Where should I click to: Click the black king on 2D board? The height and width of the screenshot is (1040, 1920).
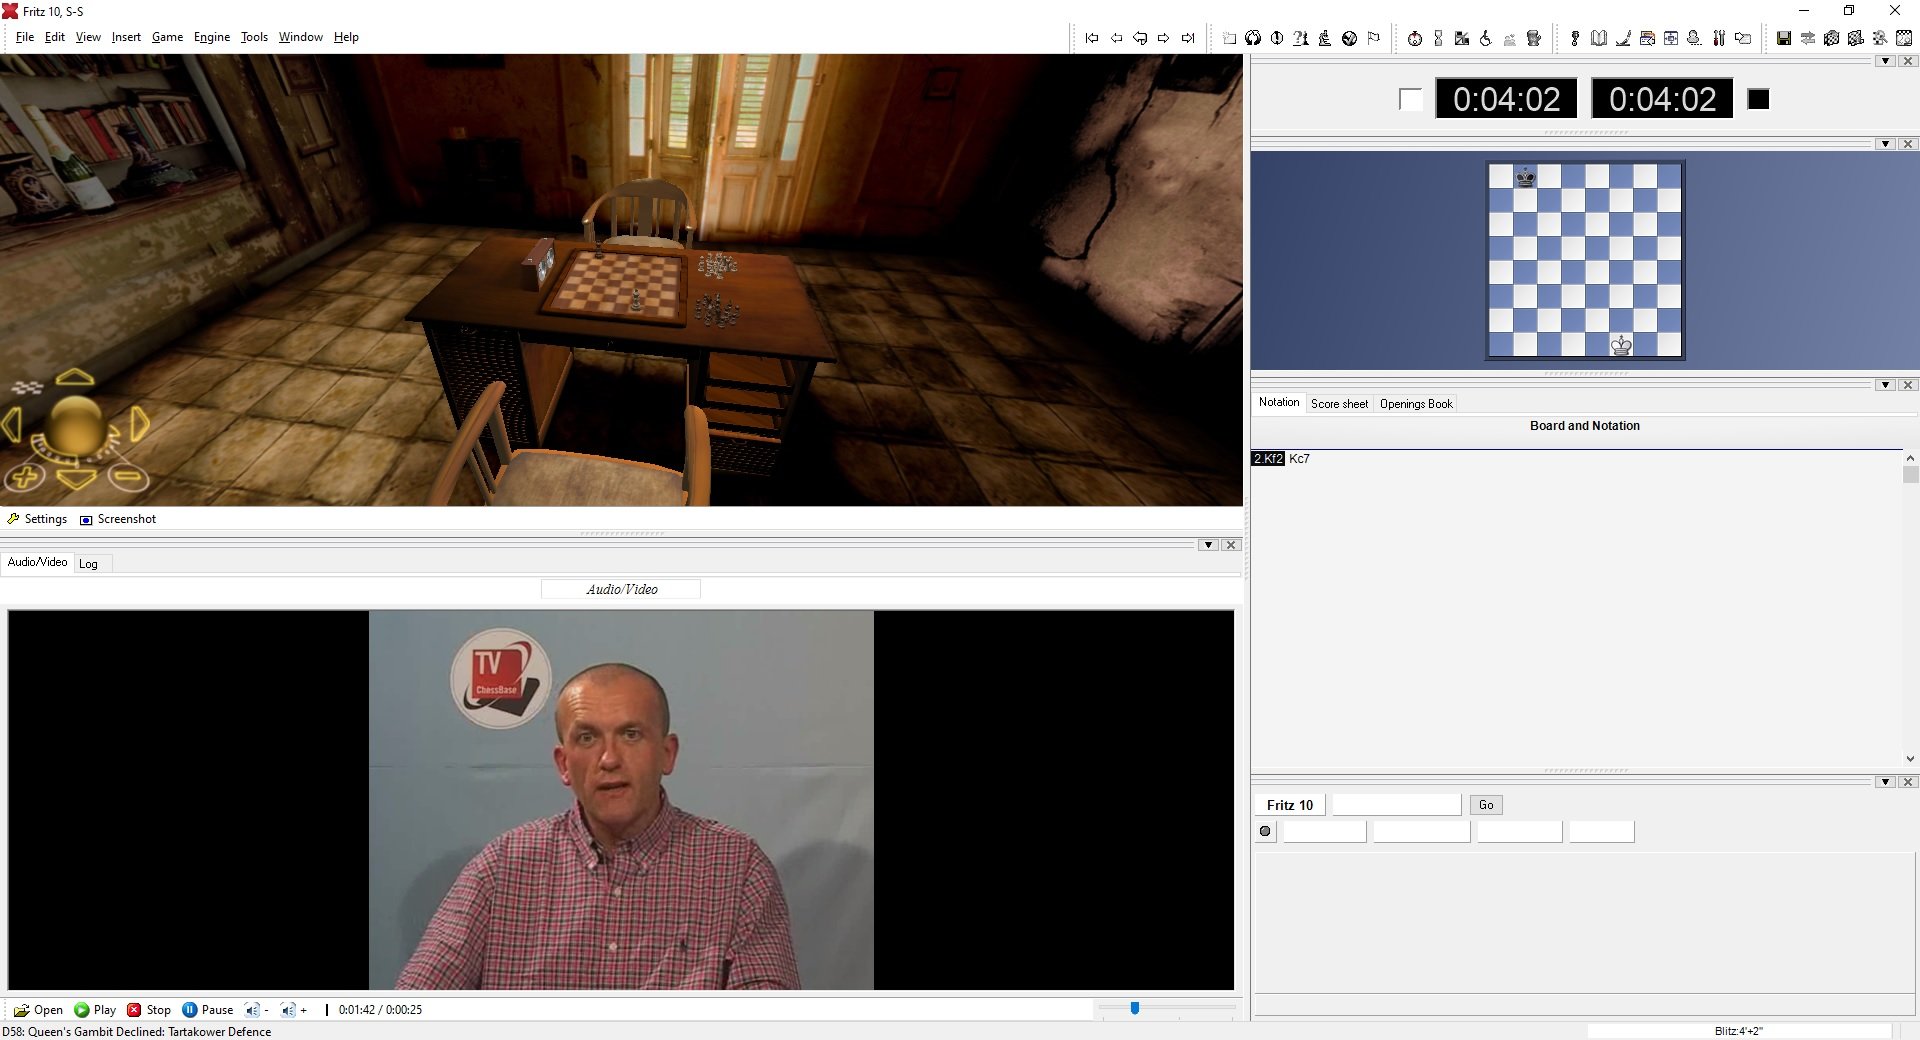(x=1525, y=178)
